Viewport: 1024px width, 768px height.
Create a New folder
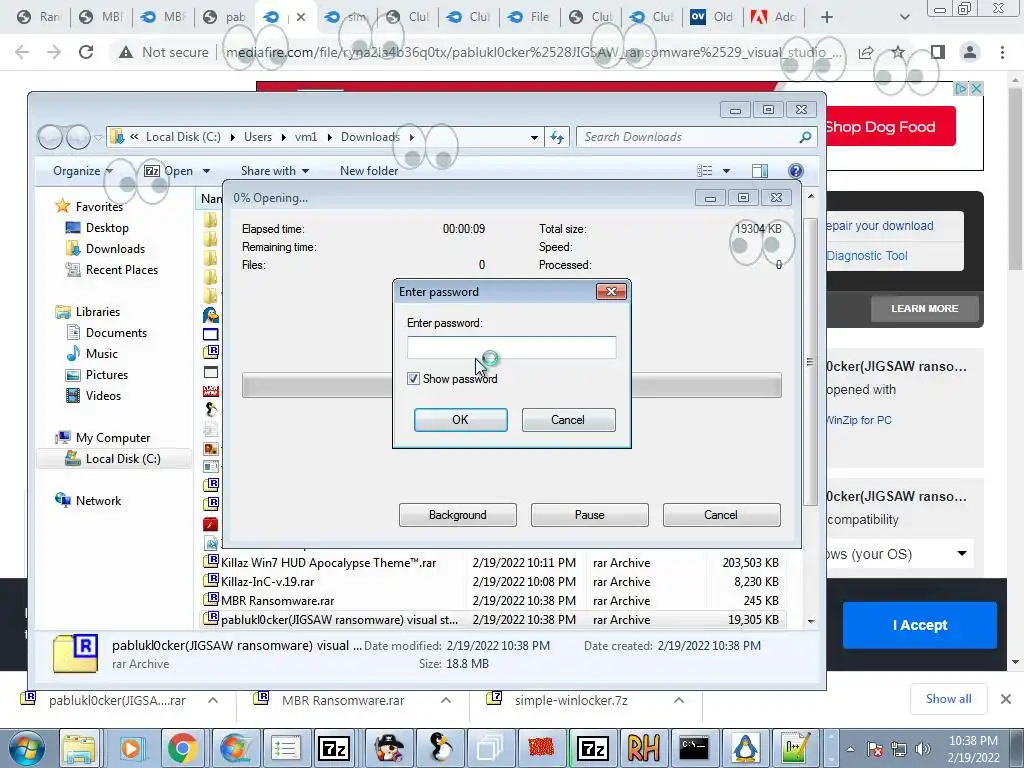(368, 170)
